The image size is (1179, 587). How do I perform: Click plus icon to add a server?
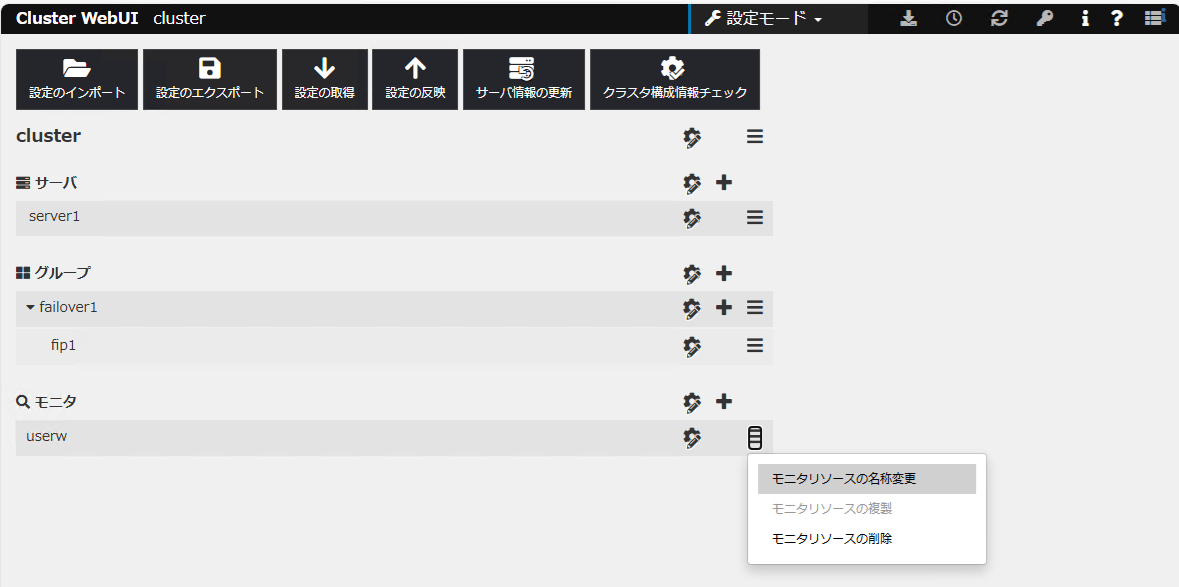[724, 183]
